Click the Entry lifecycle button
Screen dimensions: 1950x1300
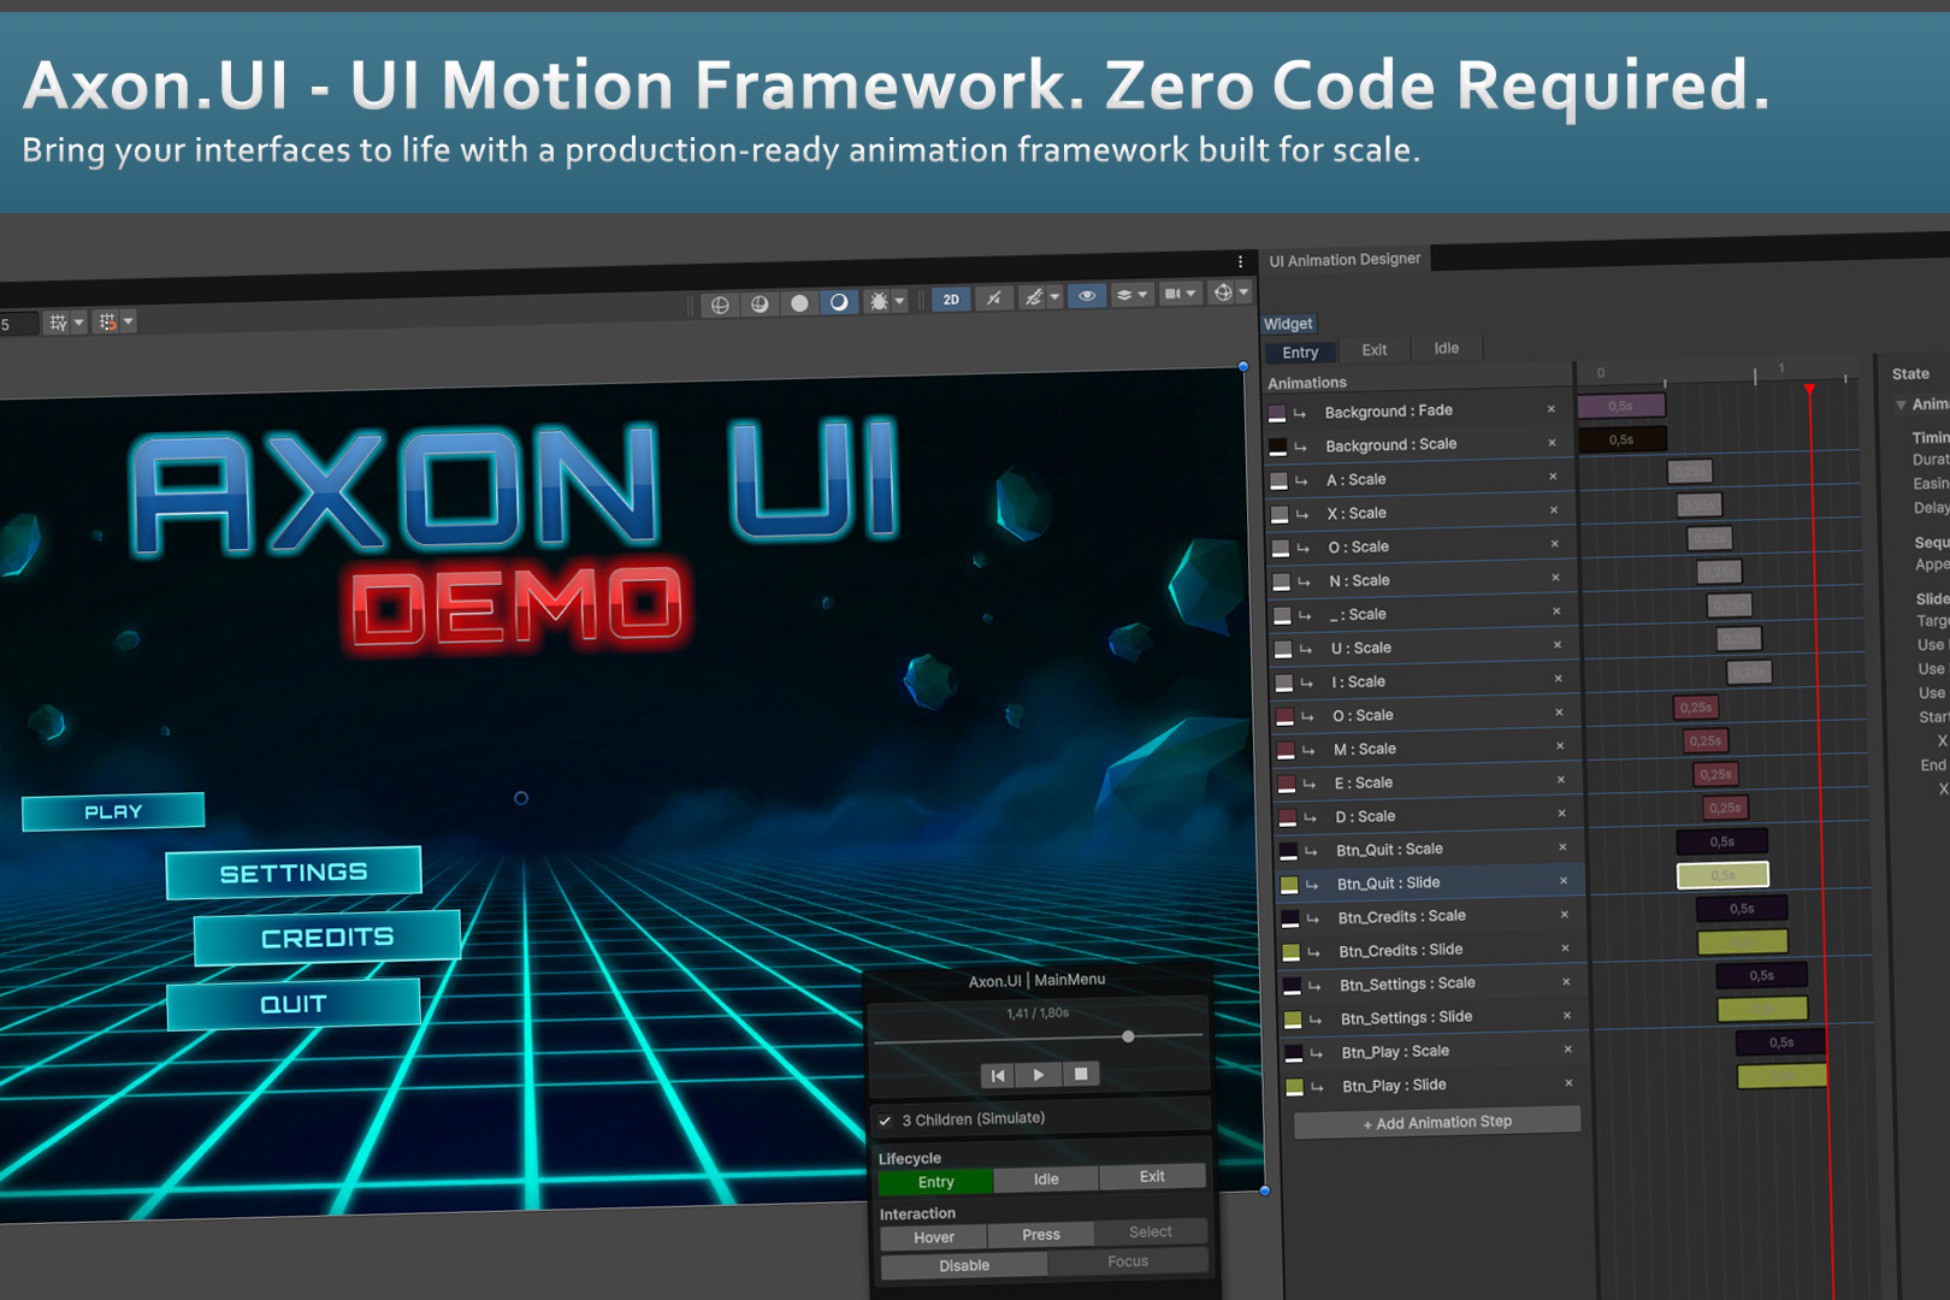point(936,1182)
